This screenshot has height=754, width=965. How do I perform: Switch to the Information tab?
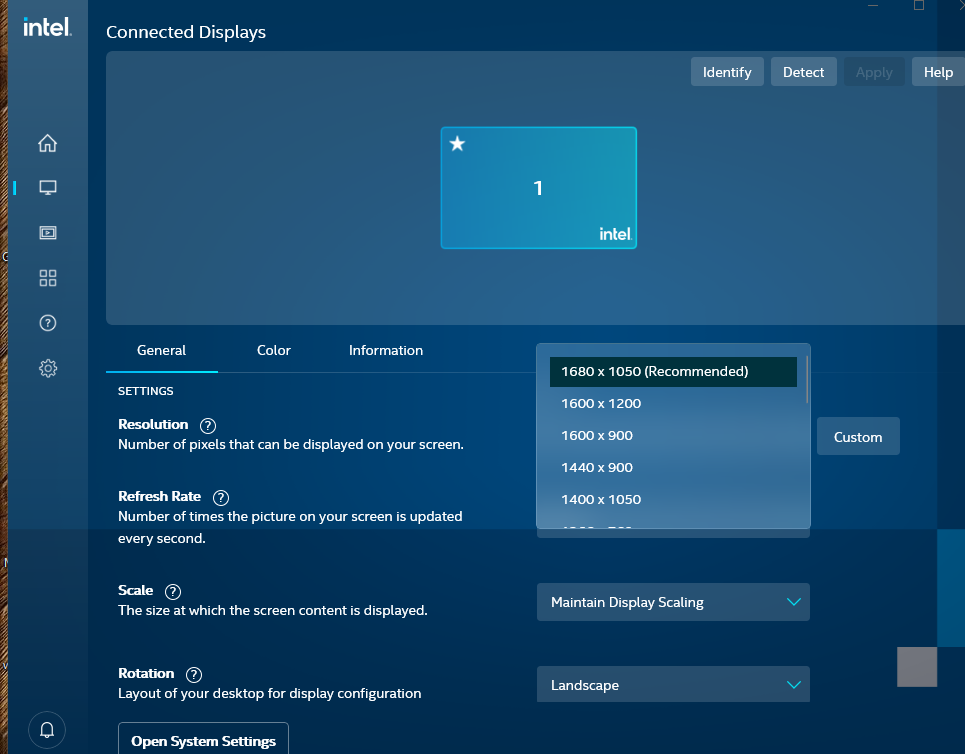[x=386, y=350]
